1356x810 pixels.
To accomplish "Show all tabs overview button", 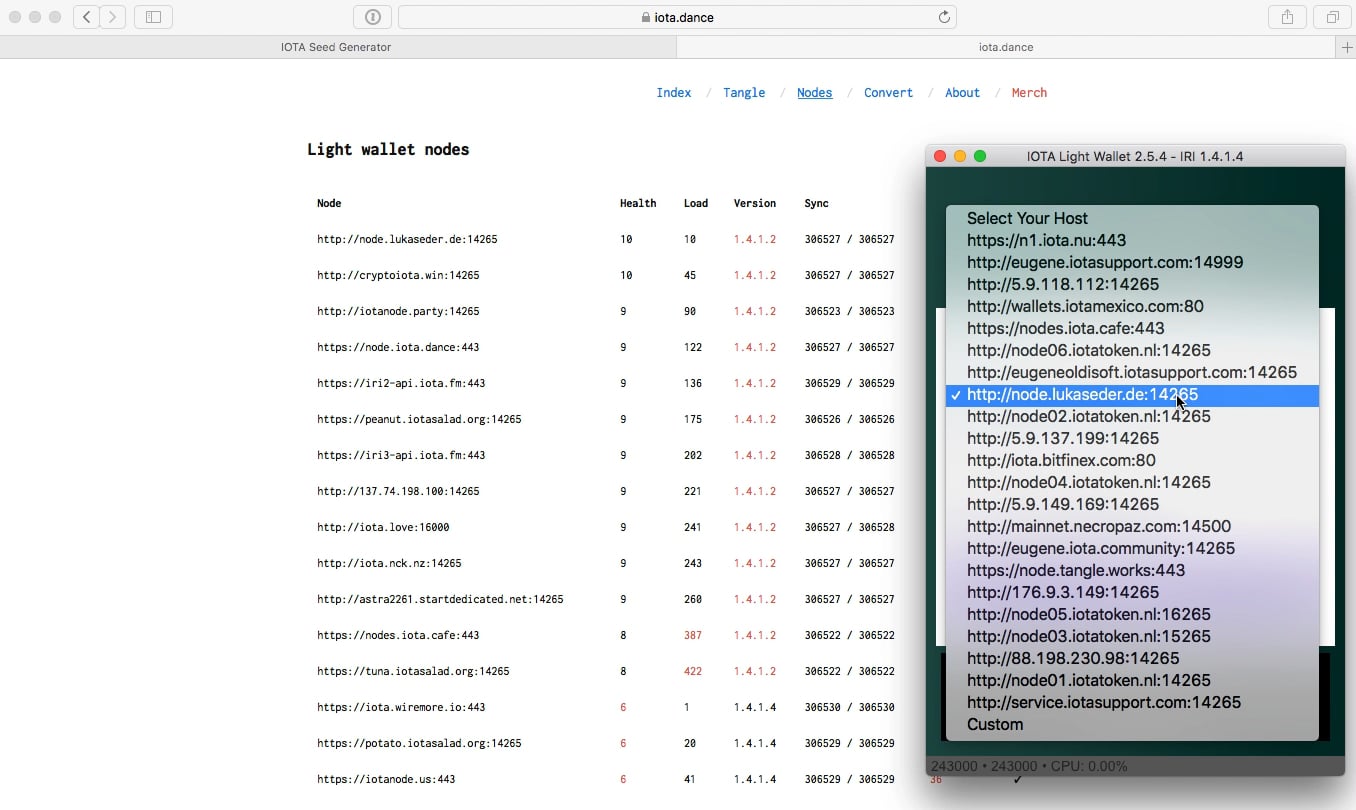I will coord(1332,17).
